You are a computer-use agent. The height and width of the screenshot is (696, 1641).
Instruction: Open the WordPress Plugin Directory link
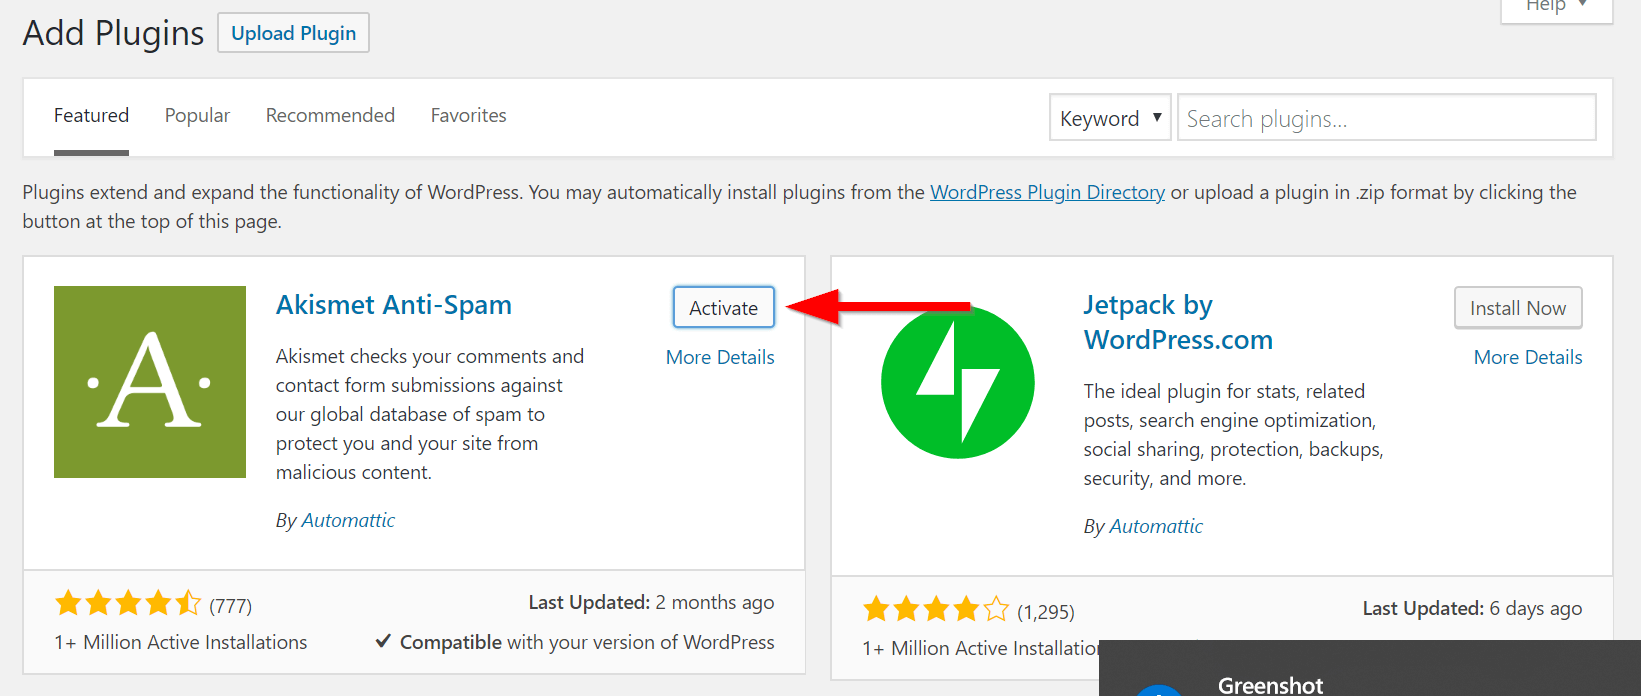1047,192
